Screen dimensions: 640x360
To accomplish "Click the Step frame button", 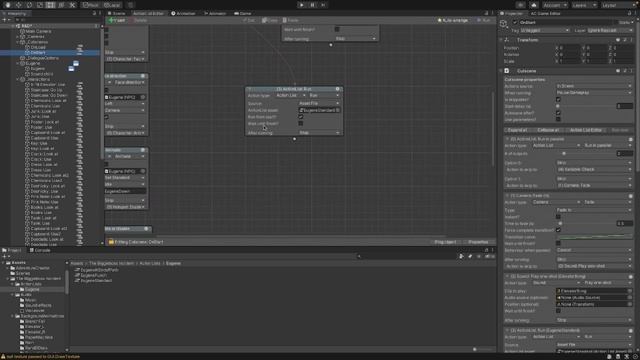I will (323, 5).
